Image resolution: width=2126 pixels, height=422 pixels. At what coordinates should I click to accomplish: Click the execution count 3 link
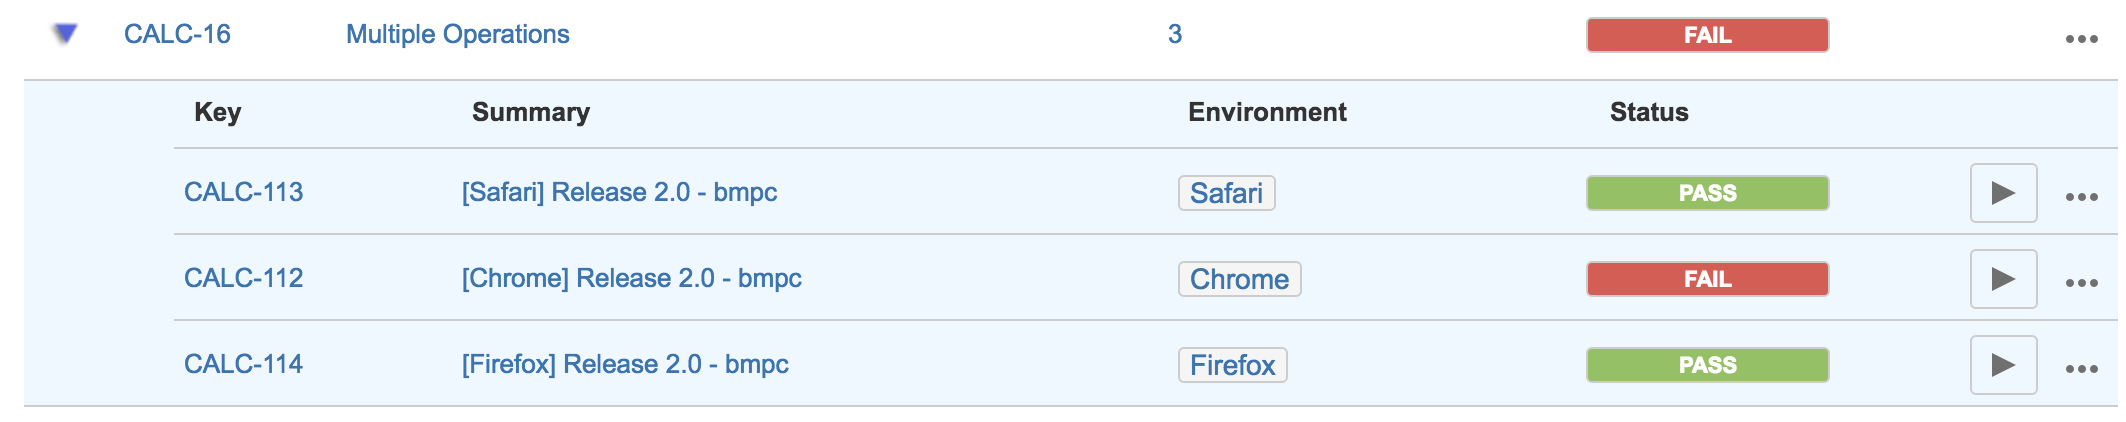1175,34
